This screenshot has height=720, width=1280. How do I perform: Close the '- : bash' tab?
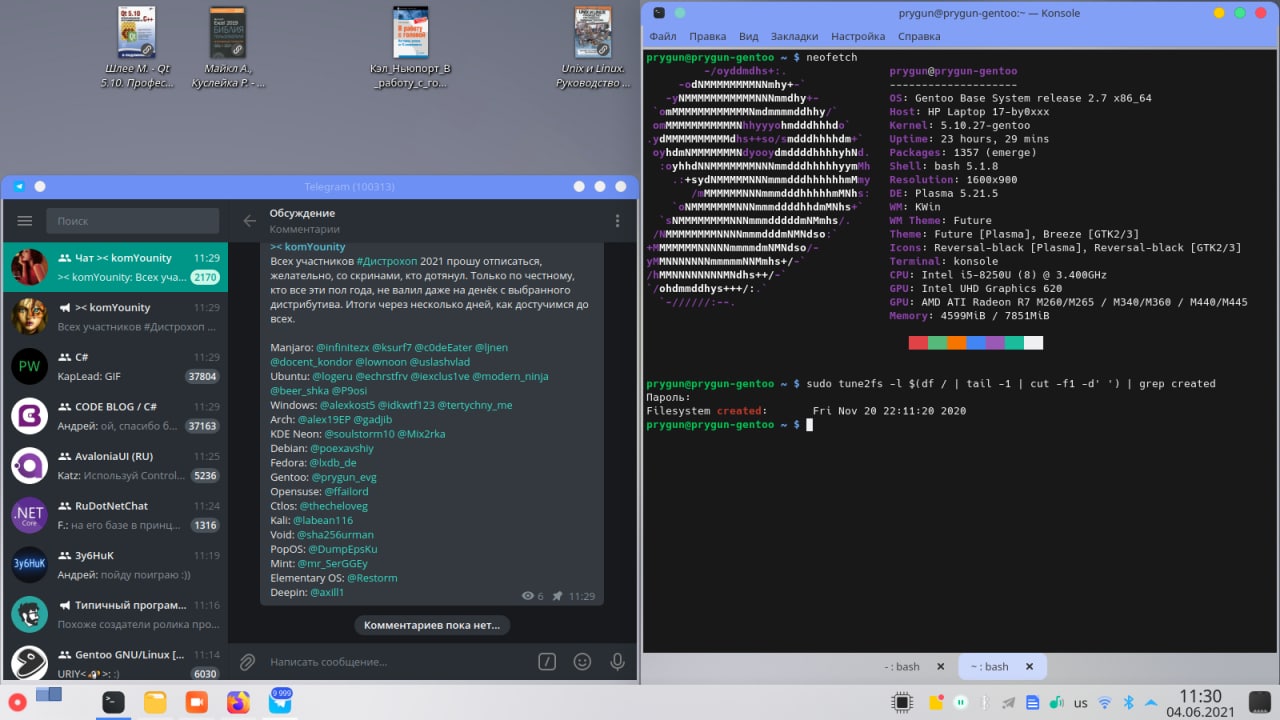pyautogui.click(x=939, y=666)
